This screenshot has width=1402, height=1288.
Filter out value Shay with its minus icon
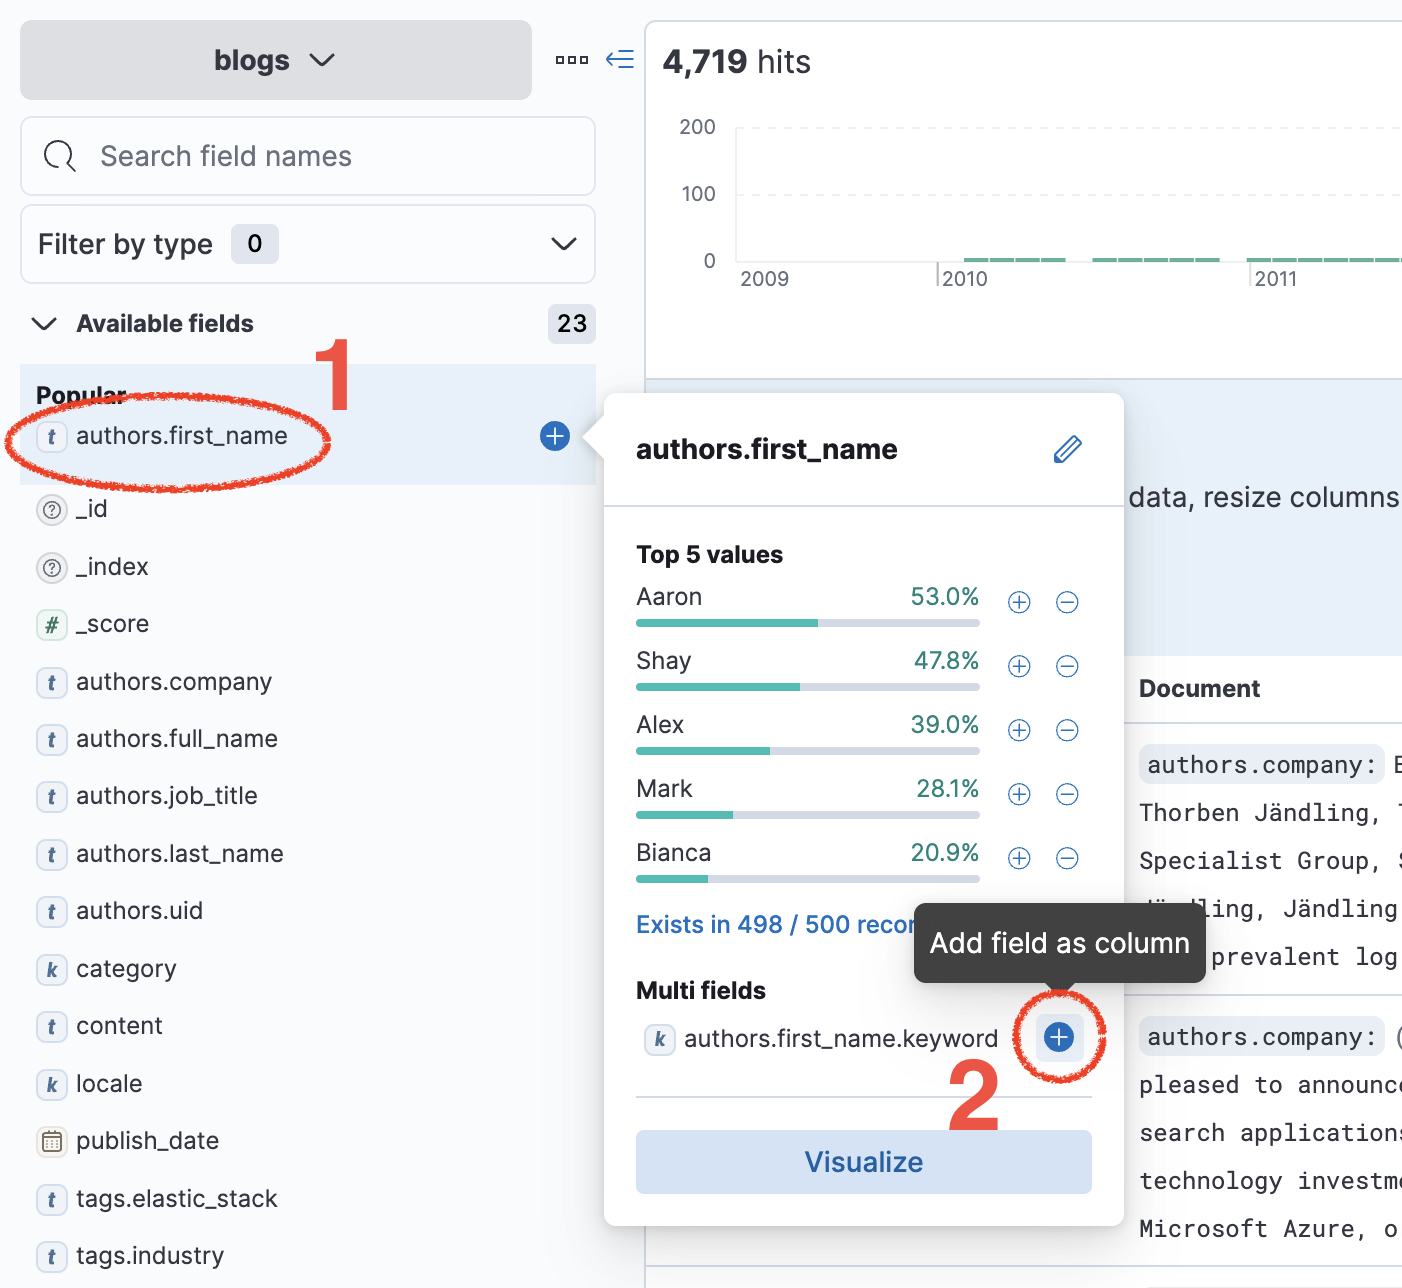tap(1067, 666)
